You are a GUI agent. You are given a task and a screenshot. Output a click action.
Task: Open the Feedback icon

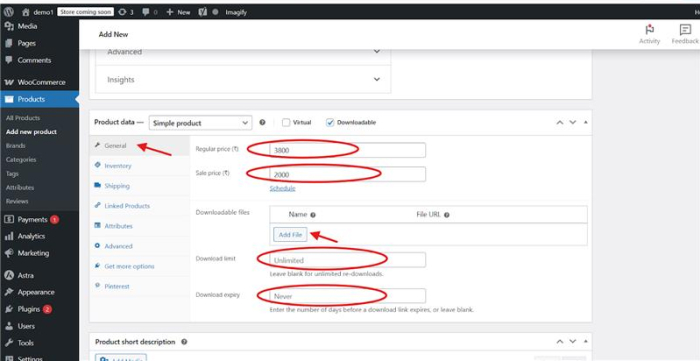point(685,34)
